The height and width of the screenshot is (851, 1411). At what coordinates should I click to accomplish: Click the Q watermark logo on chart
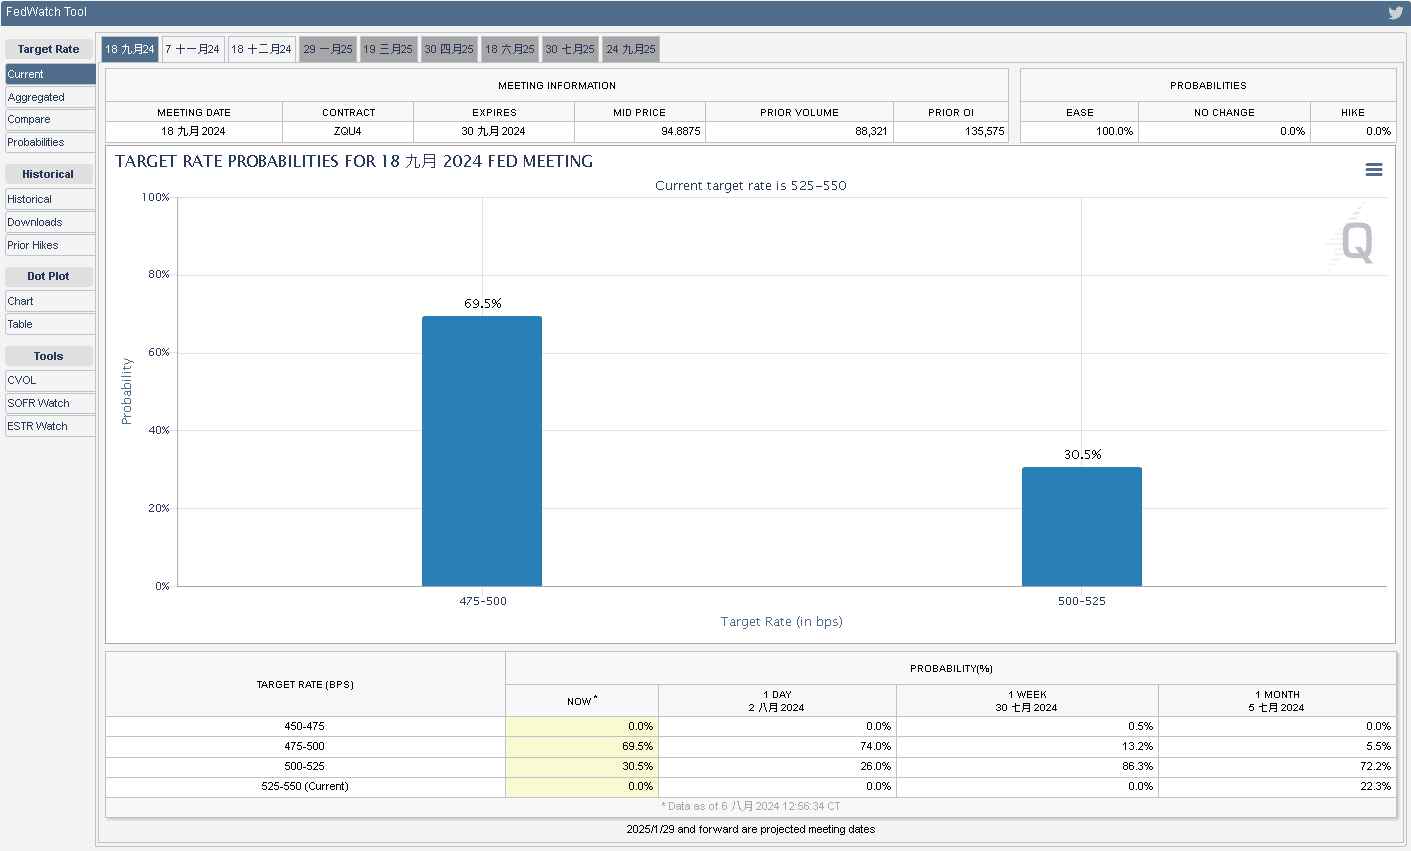tap(1353, 240)
